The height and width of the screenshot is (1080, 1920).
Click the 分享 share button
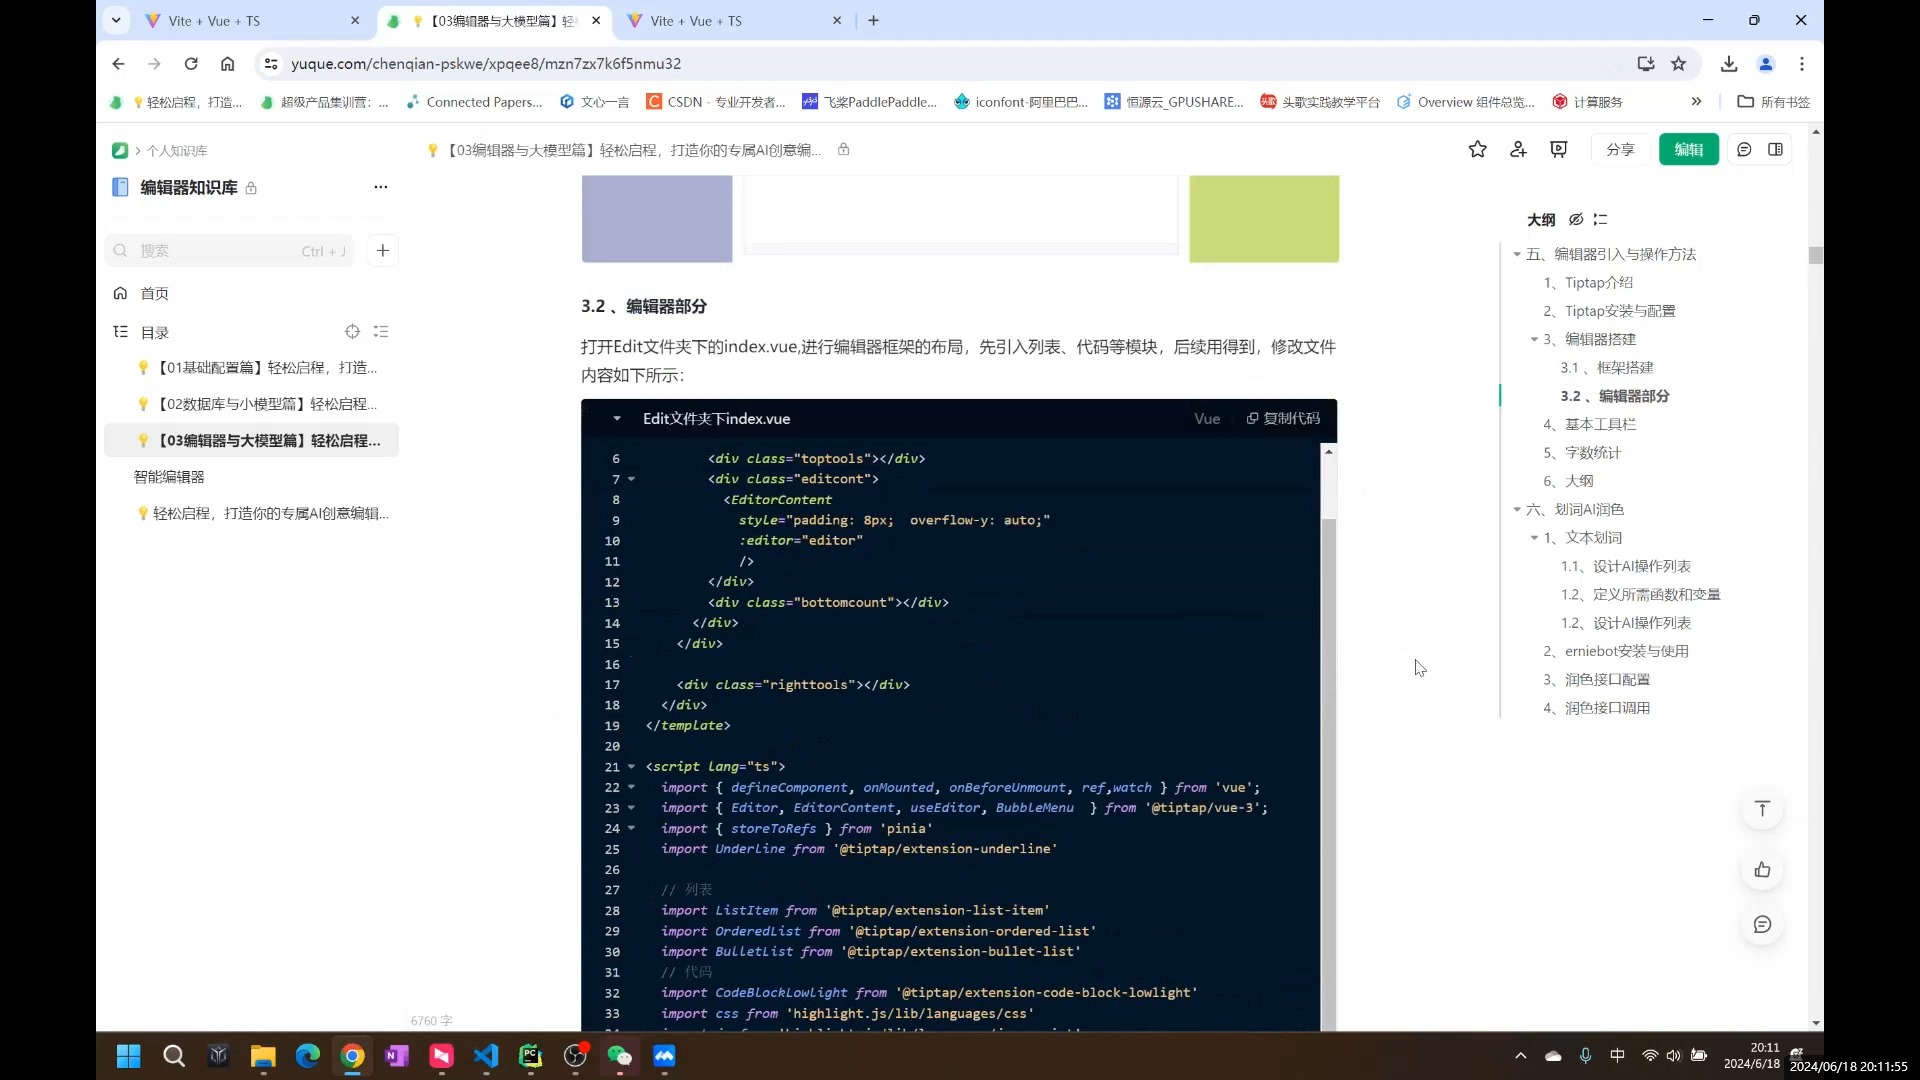(1620, 150)
